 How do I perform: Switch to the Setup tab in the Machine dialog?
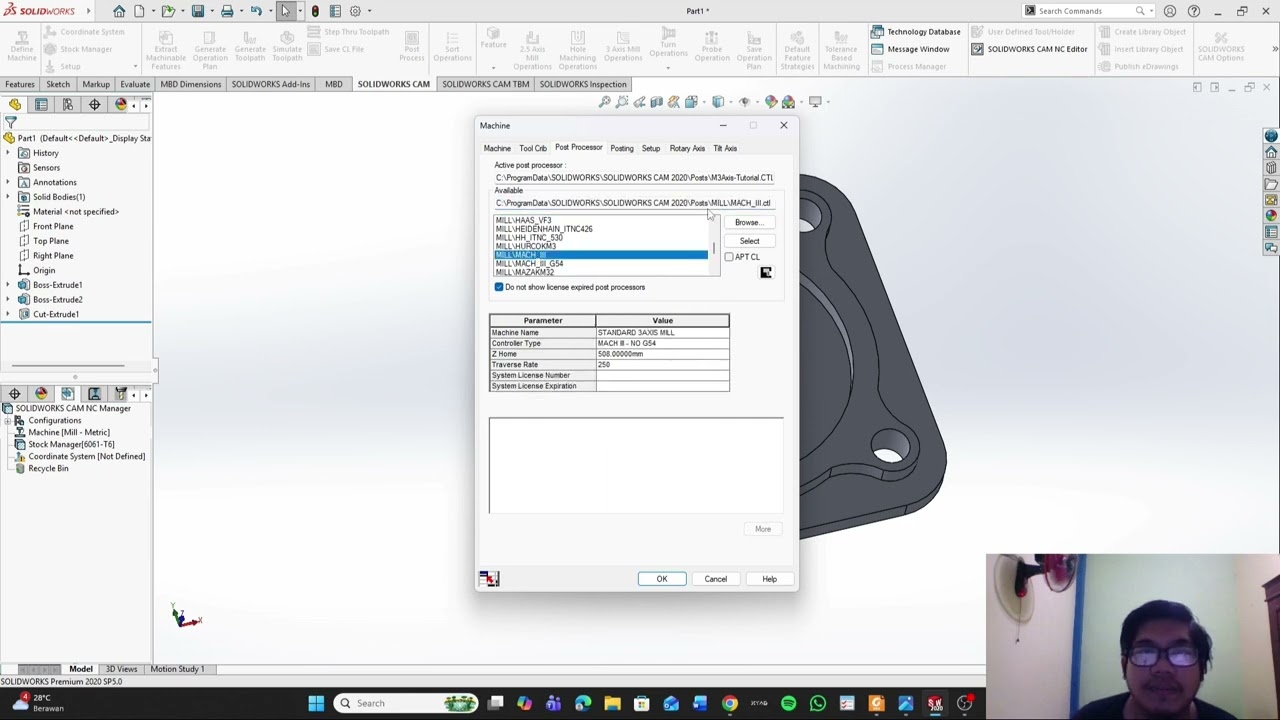pyautogui.click(x=651, y=148)
